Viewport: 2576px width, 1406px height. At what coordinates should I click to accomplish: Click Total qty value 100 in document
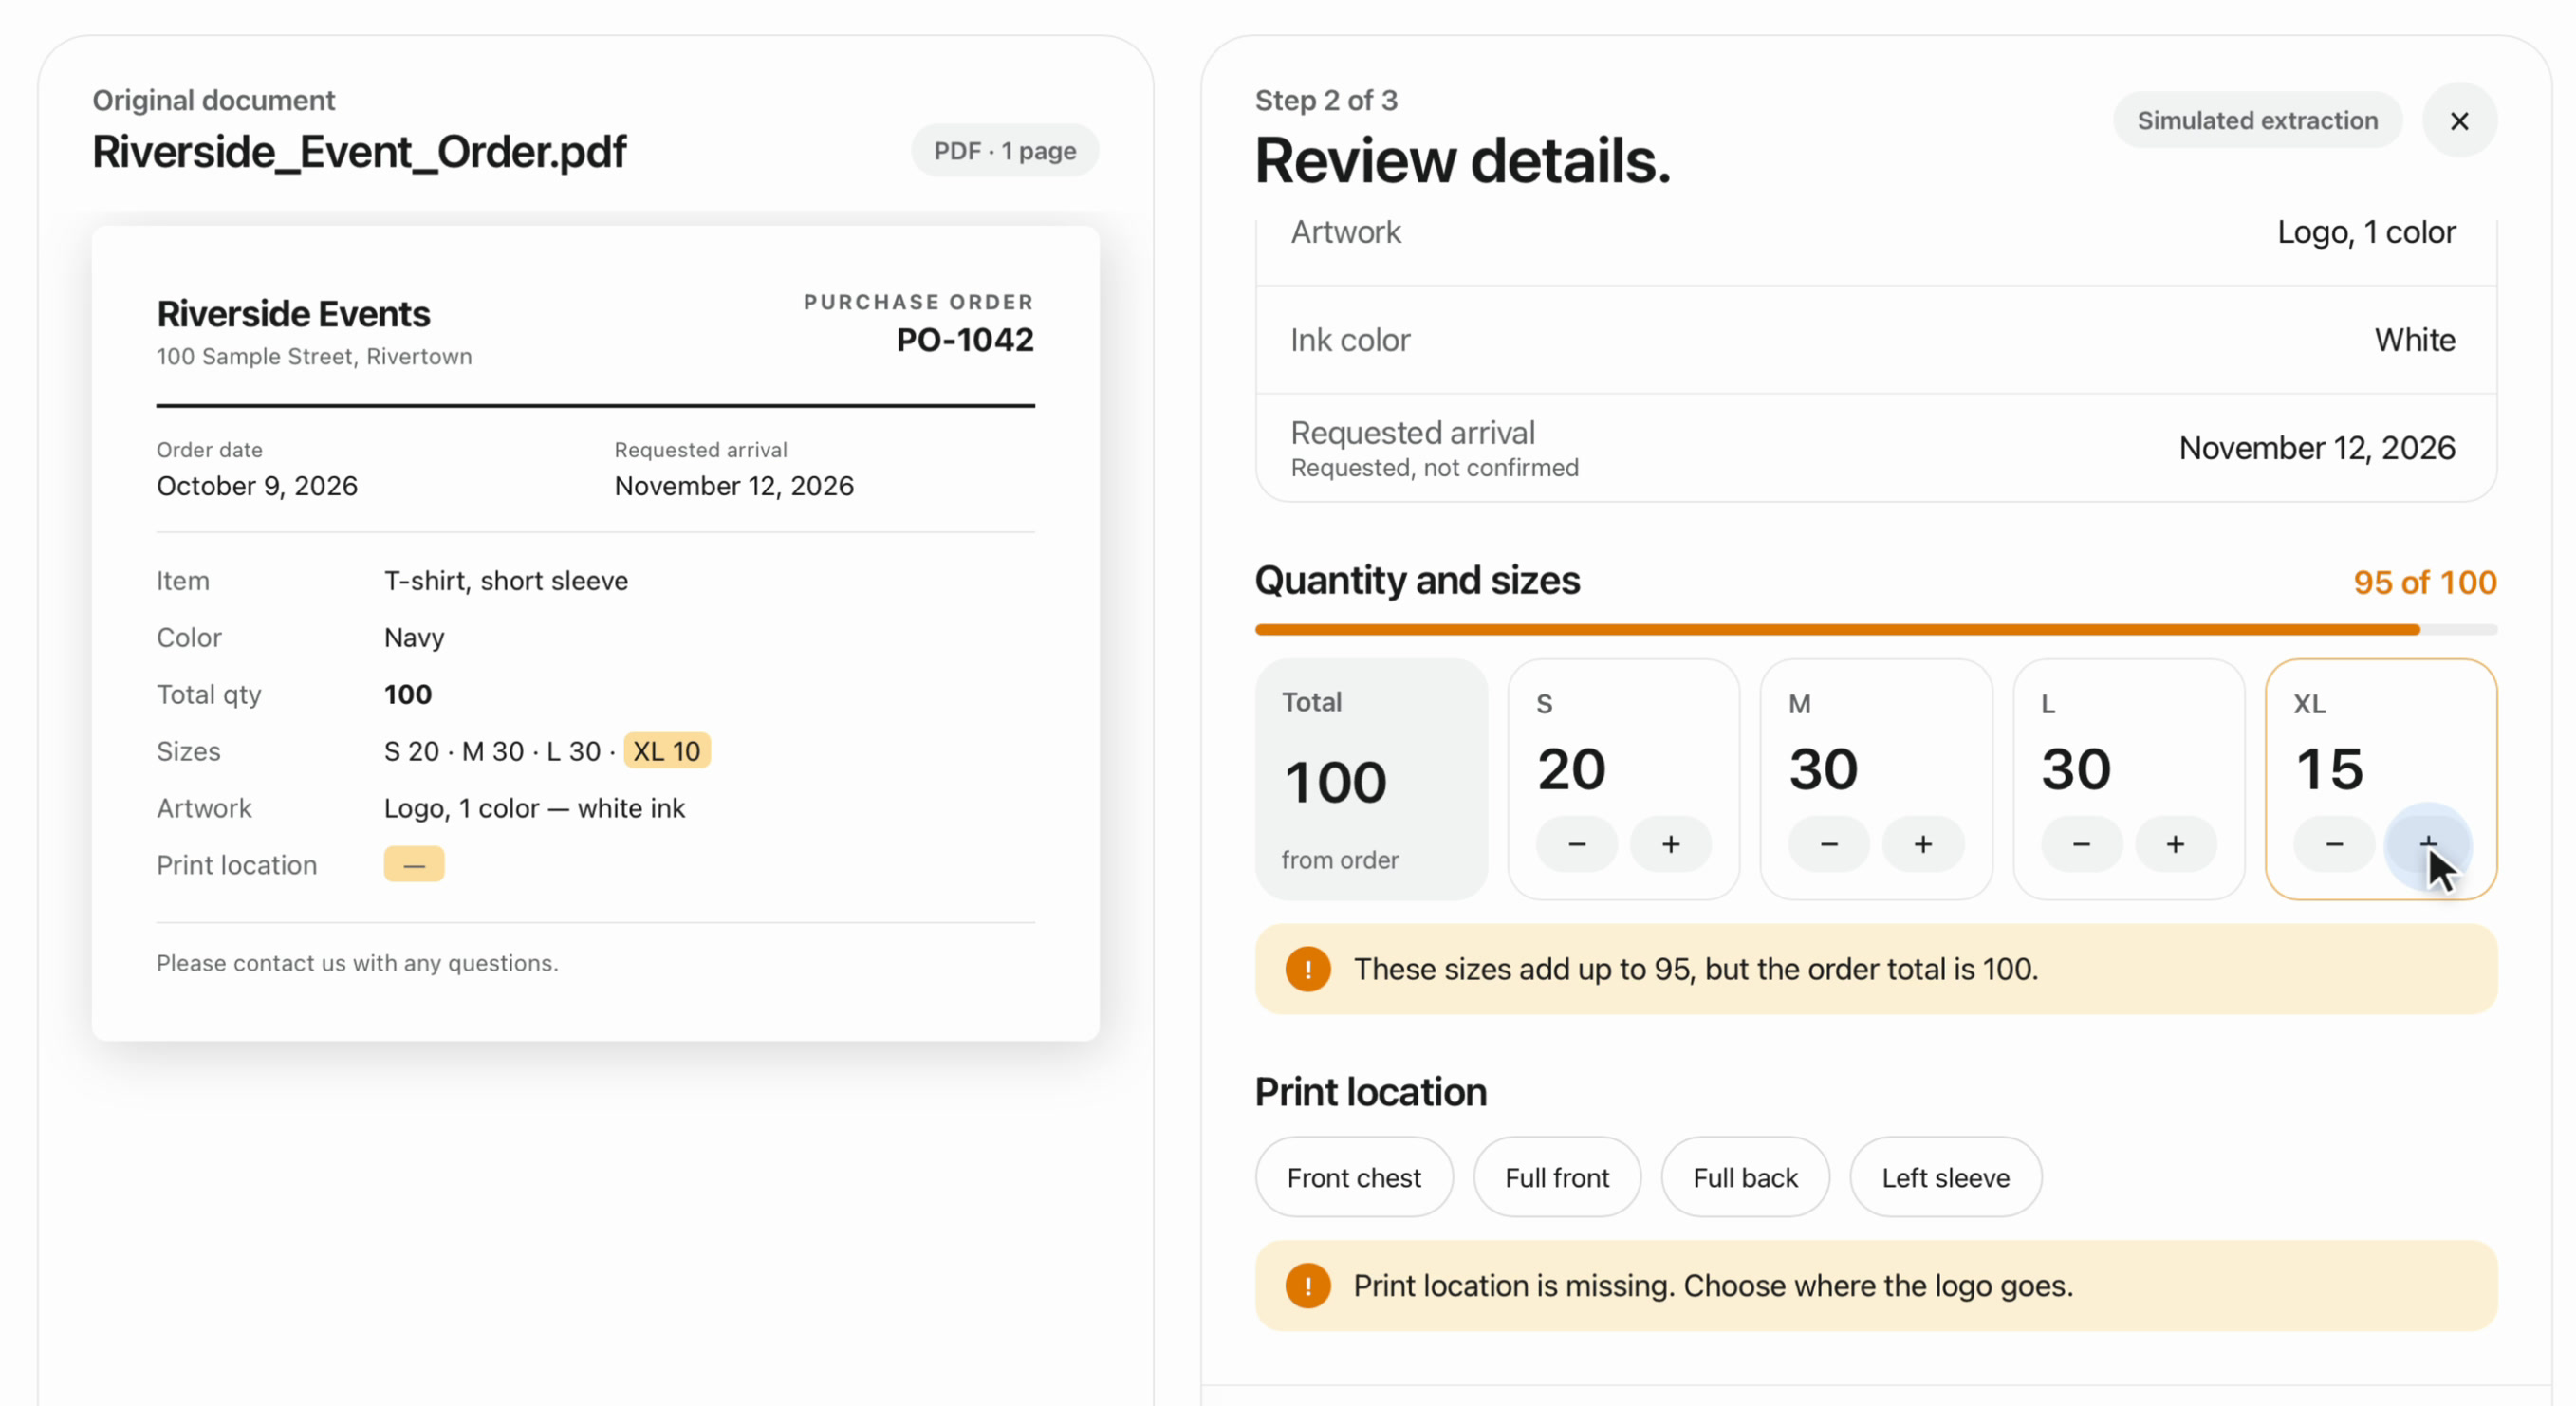coord(408,694)
